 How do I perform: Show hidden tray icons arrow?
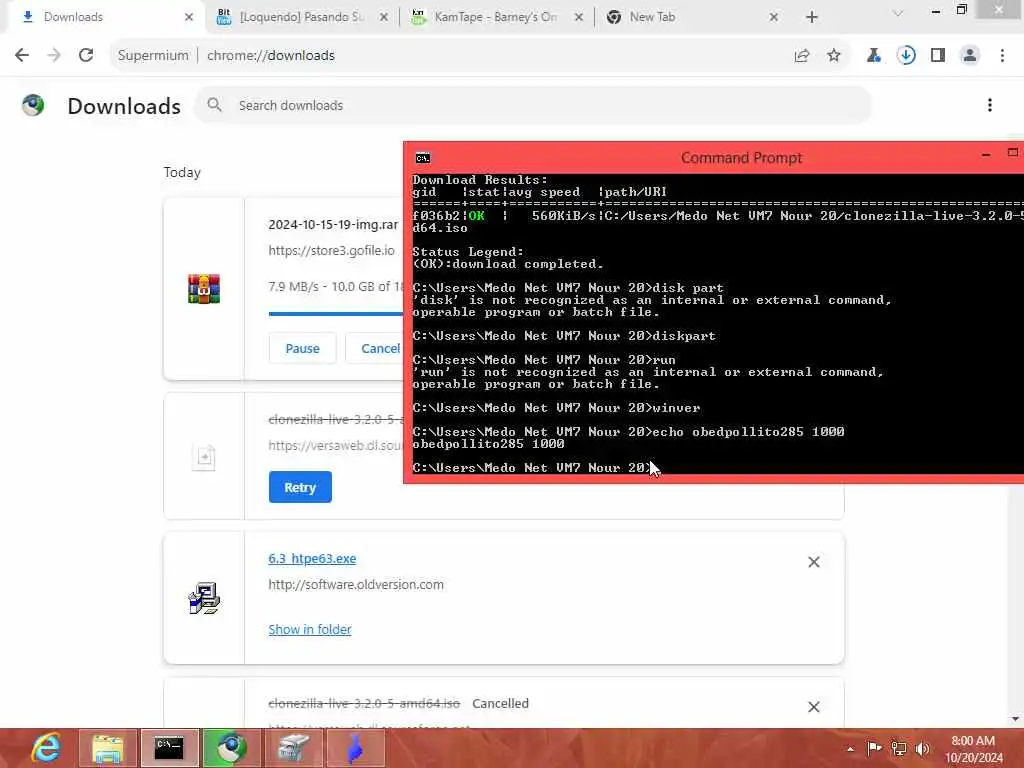click(x=850, y=748)
